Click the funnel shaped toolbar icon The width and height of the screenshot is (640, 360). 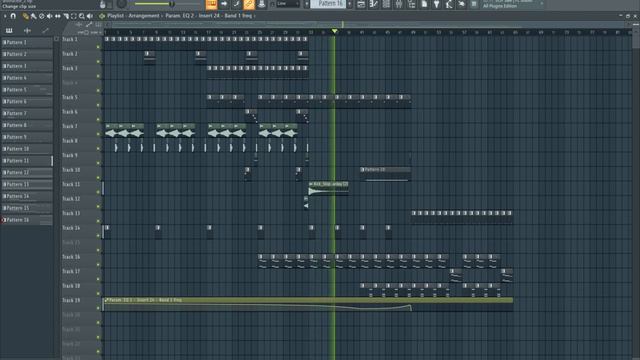coord(436,4)
